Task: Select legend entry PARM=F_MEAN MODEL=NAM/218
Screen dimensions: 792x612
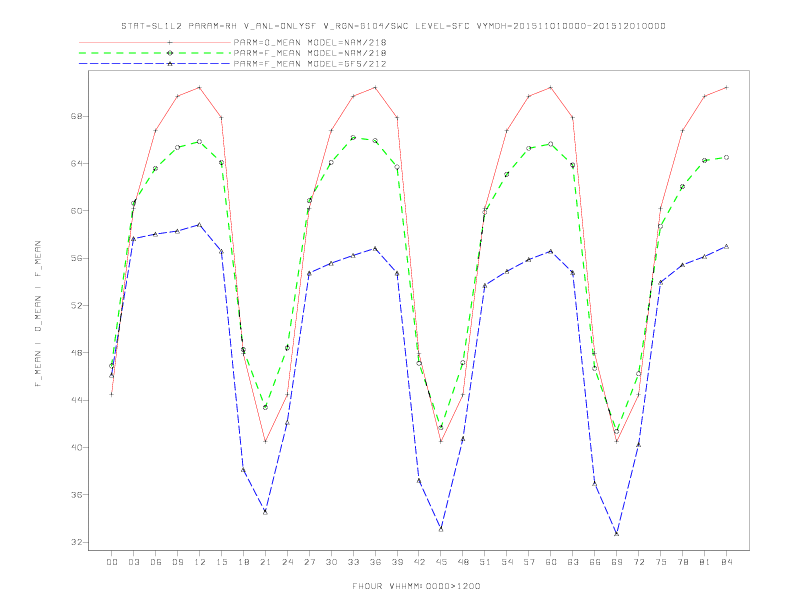Action: coord(310,53)
